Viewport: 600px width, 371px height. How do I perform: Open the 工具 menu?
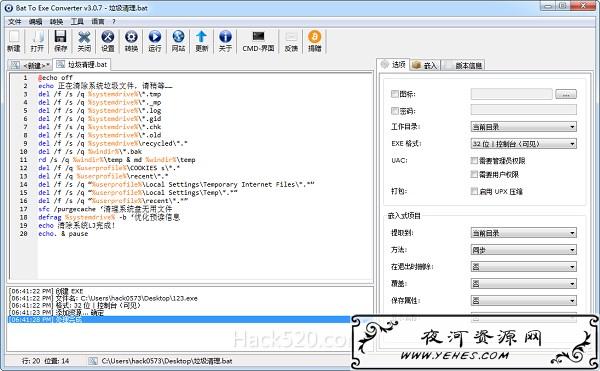77,21
